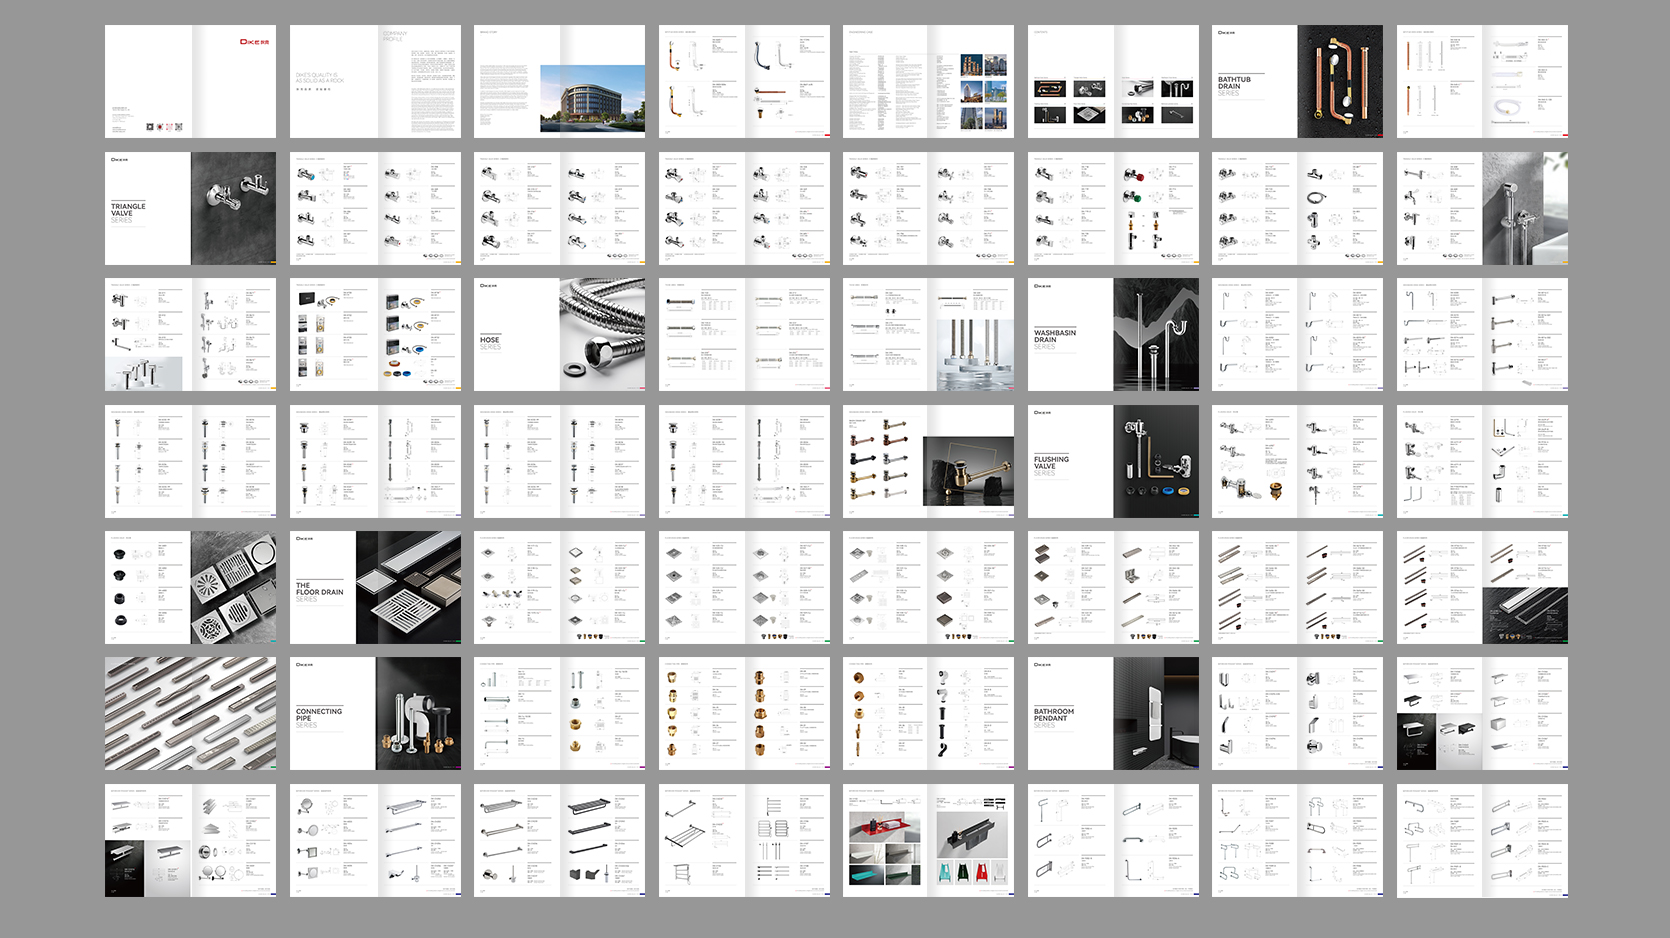Click the spread showing black towel rack shelves
The width and height of the screenshot is (1670, 938).
click(559, 840)
